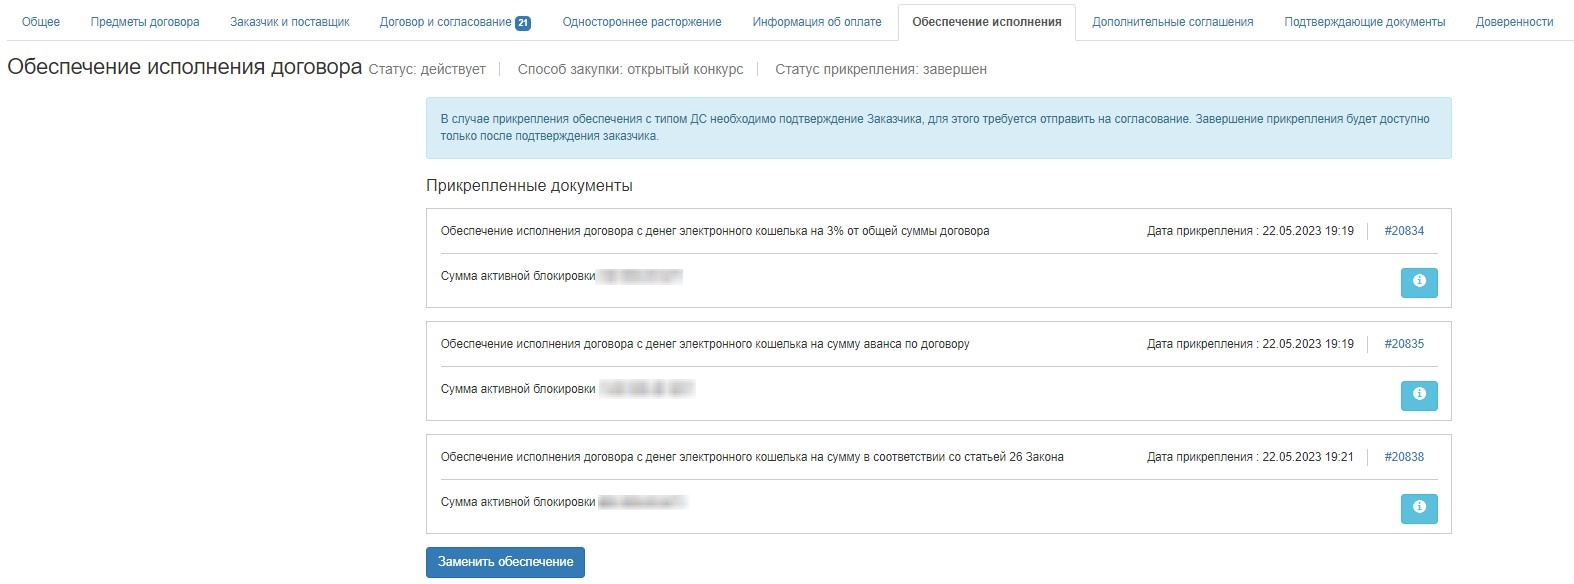Open info for the 3% contract security

tap(1418, 283)
